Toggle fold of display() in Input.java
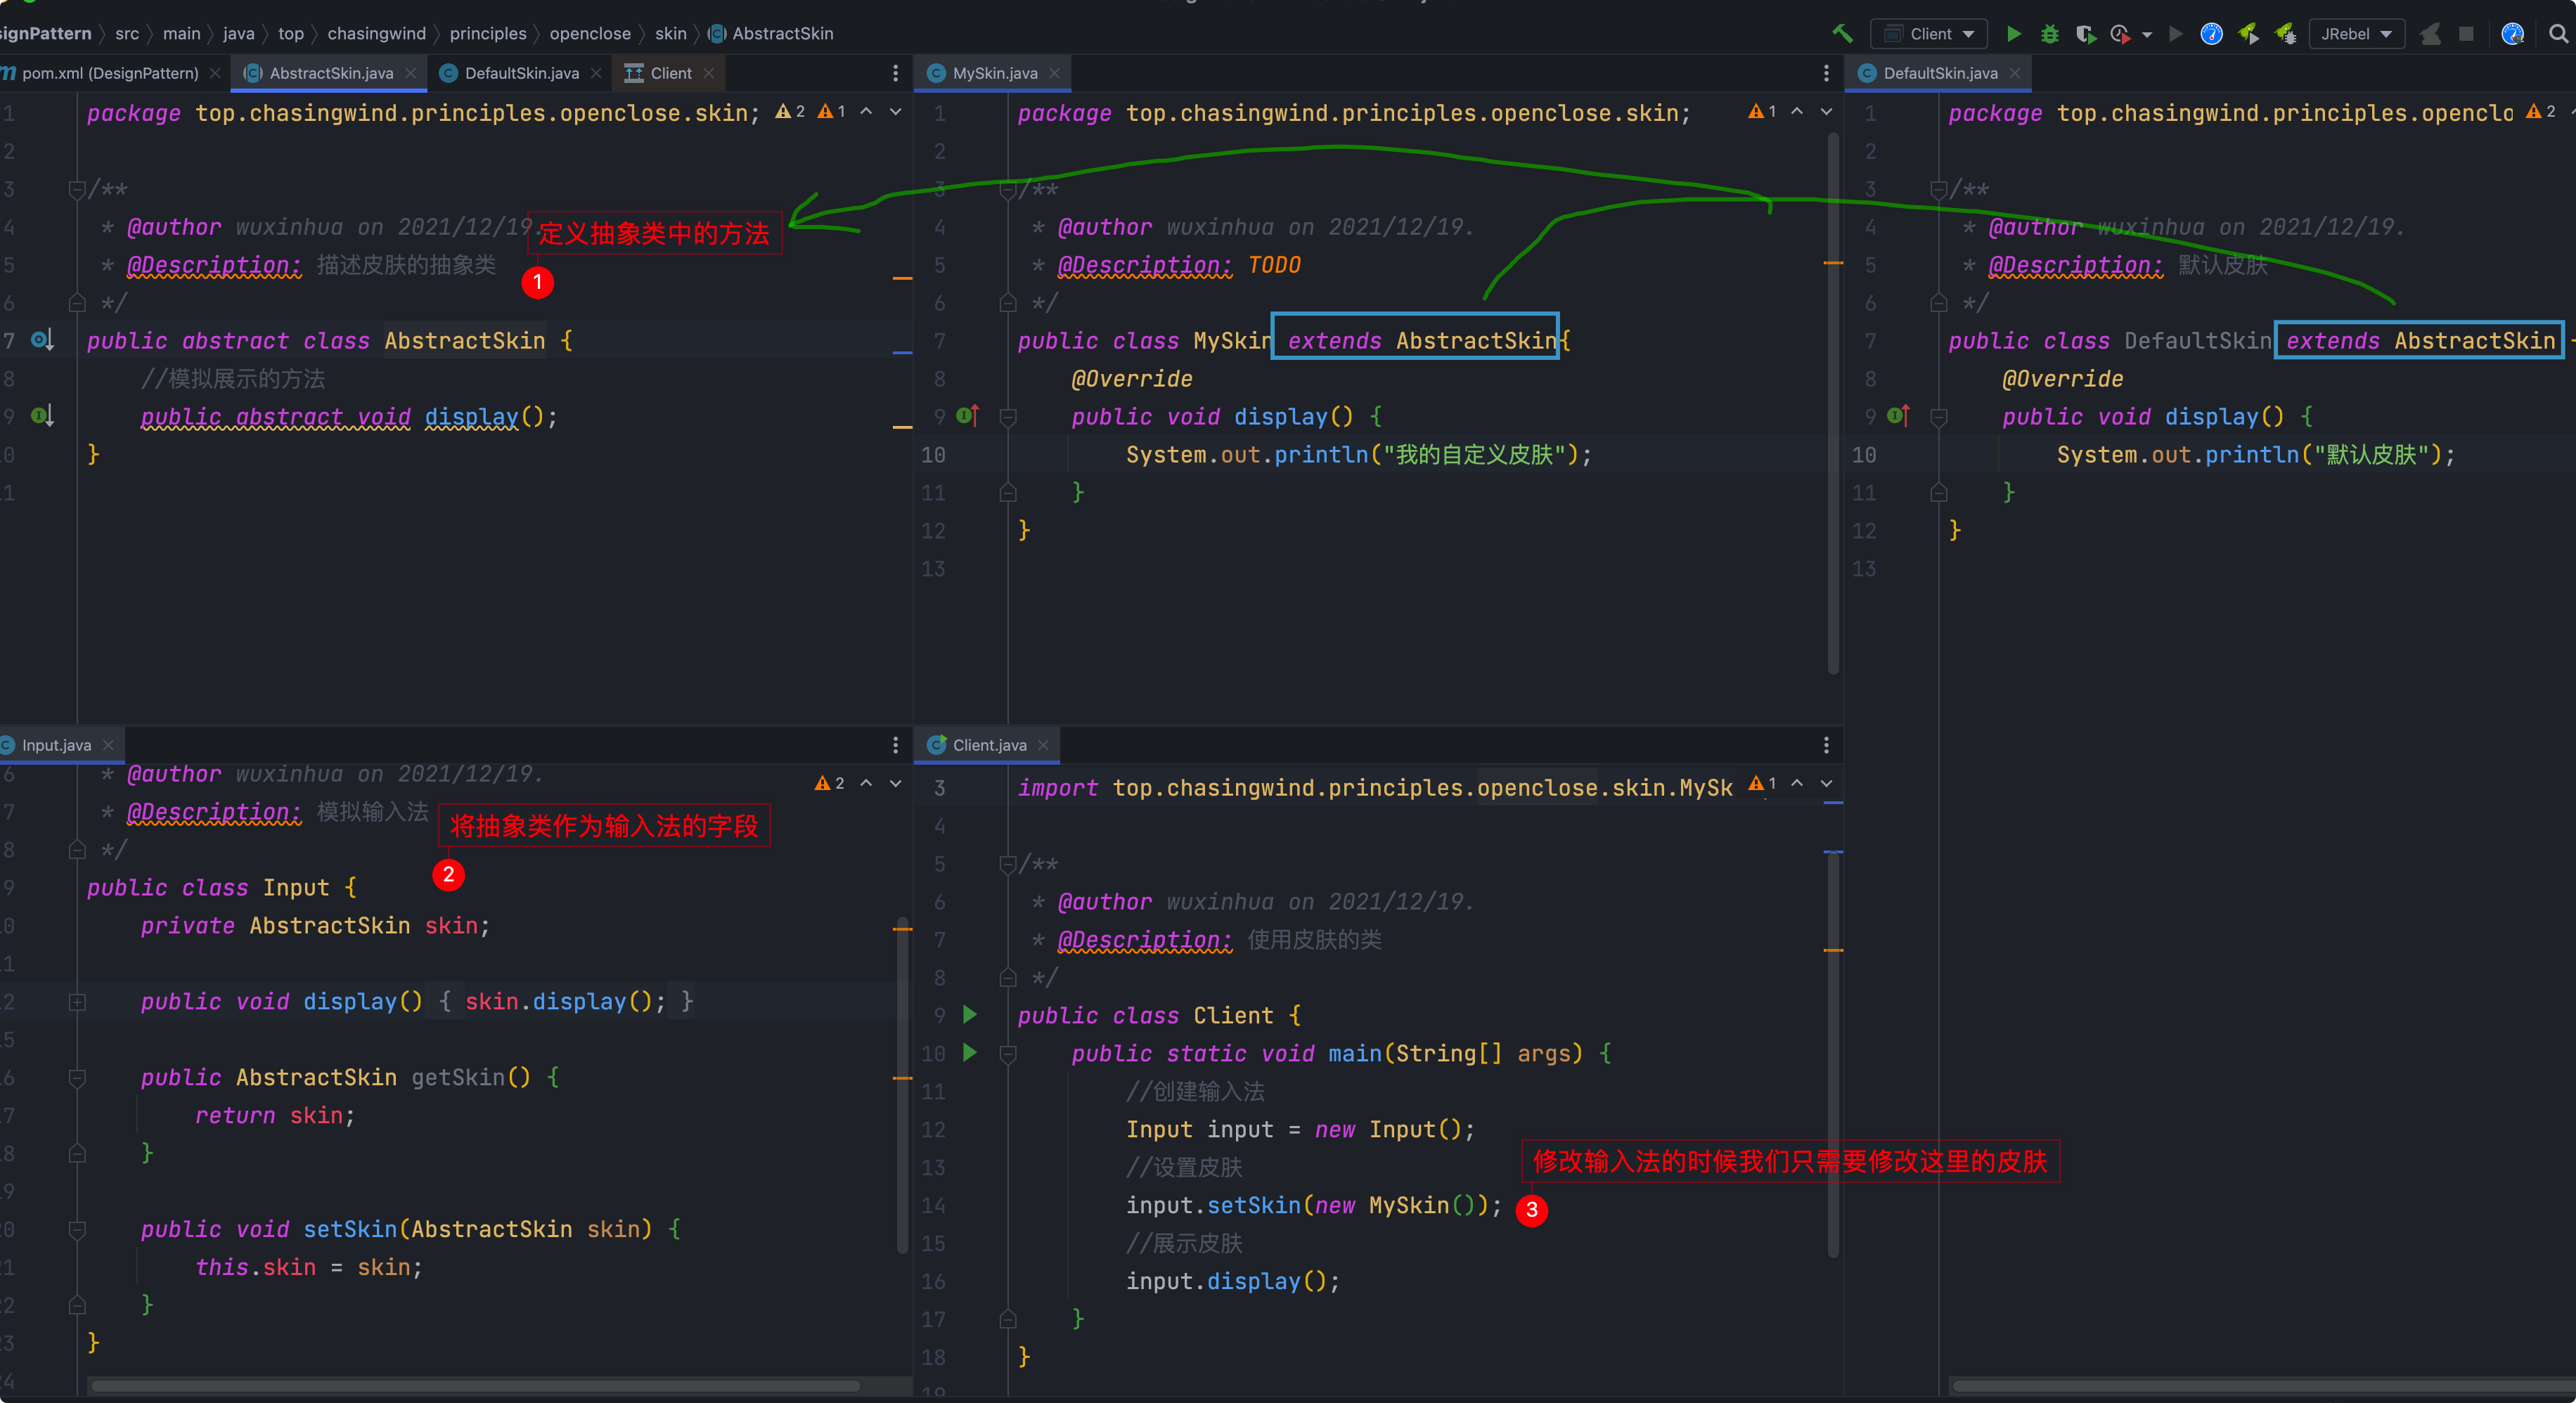 77,1001
